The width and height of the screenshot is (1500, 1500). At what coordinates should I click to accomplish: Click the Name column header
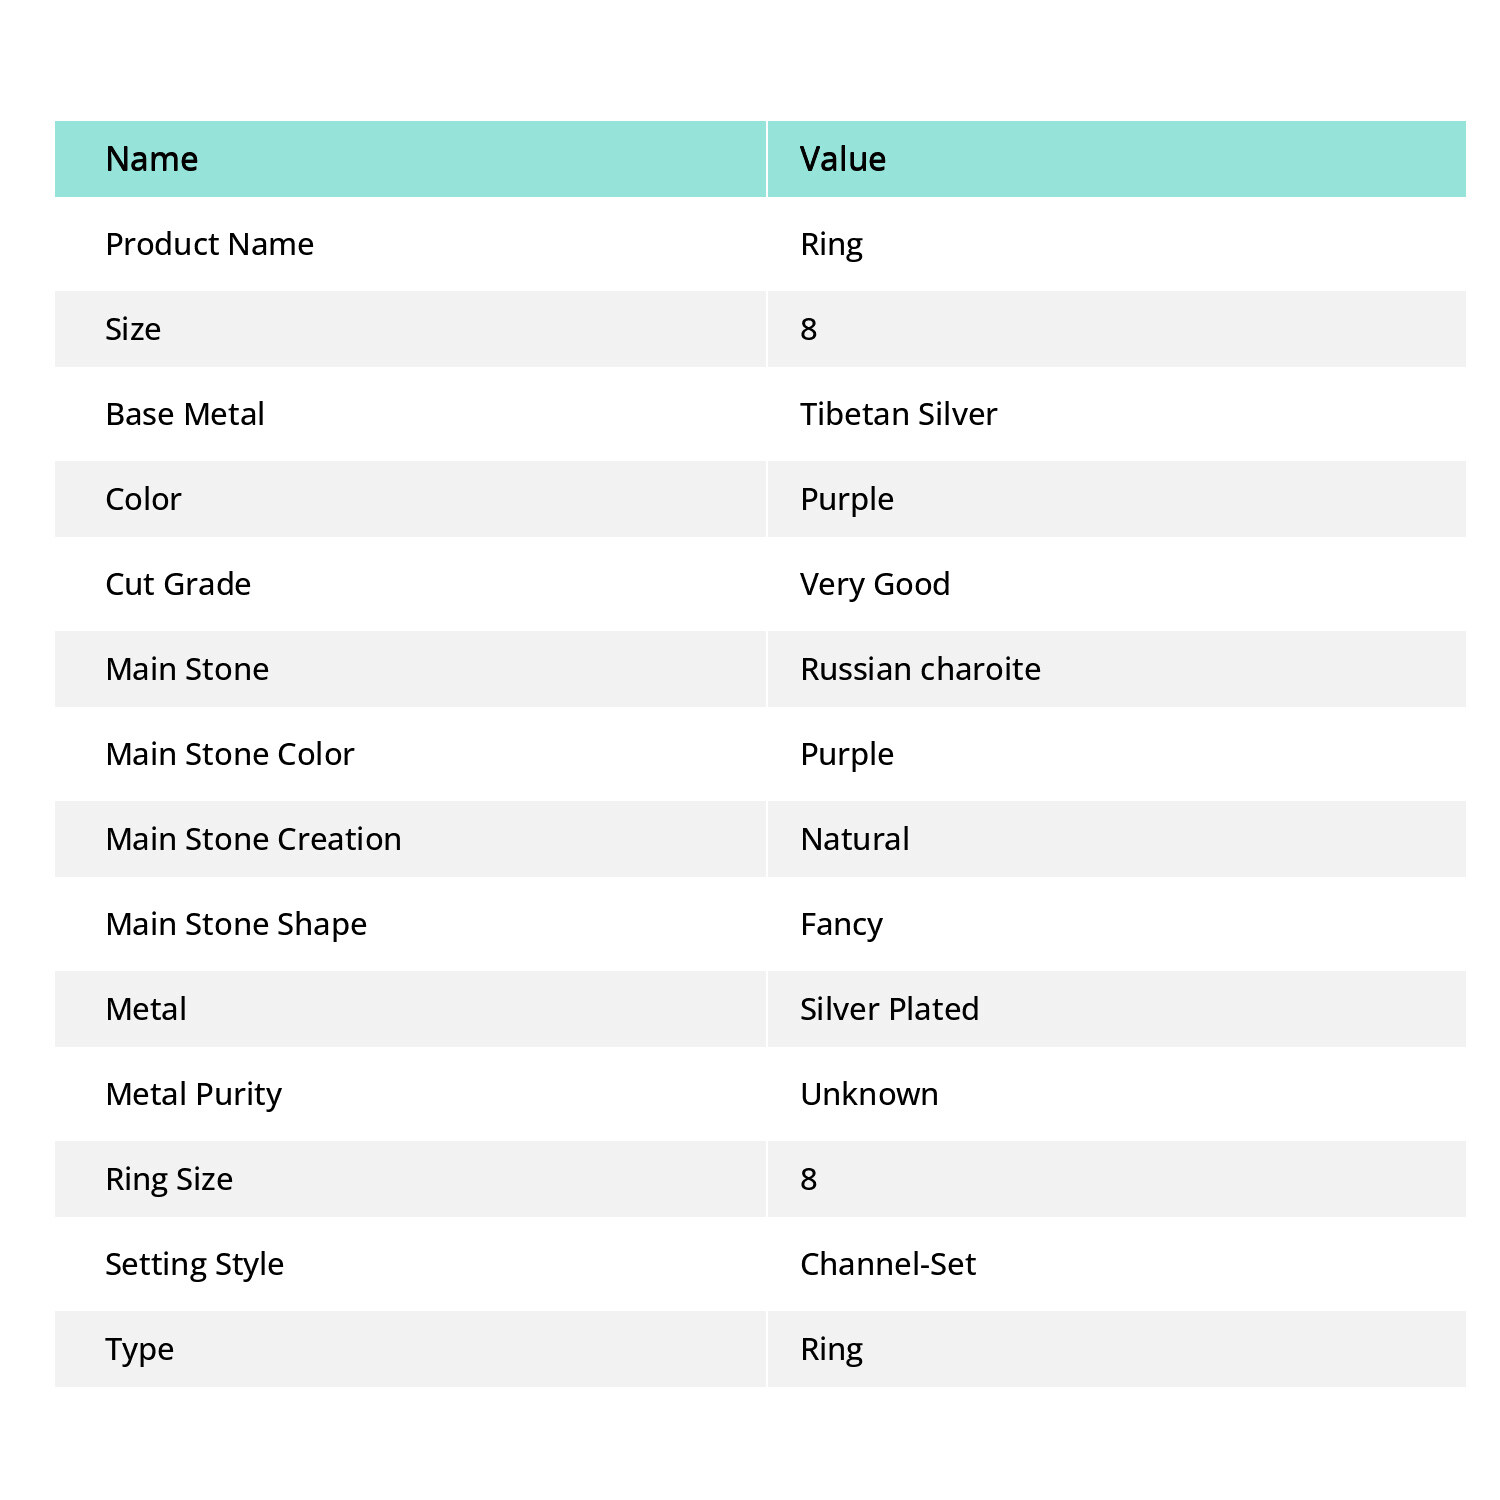[152, 159]
